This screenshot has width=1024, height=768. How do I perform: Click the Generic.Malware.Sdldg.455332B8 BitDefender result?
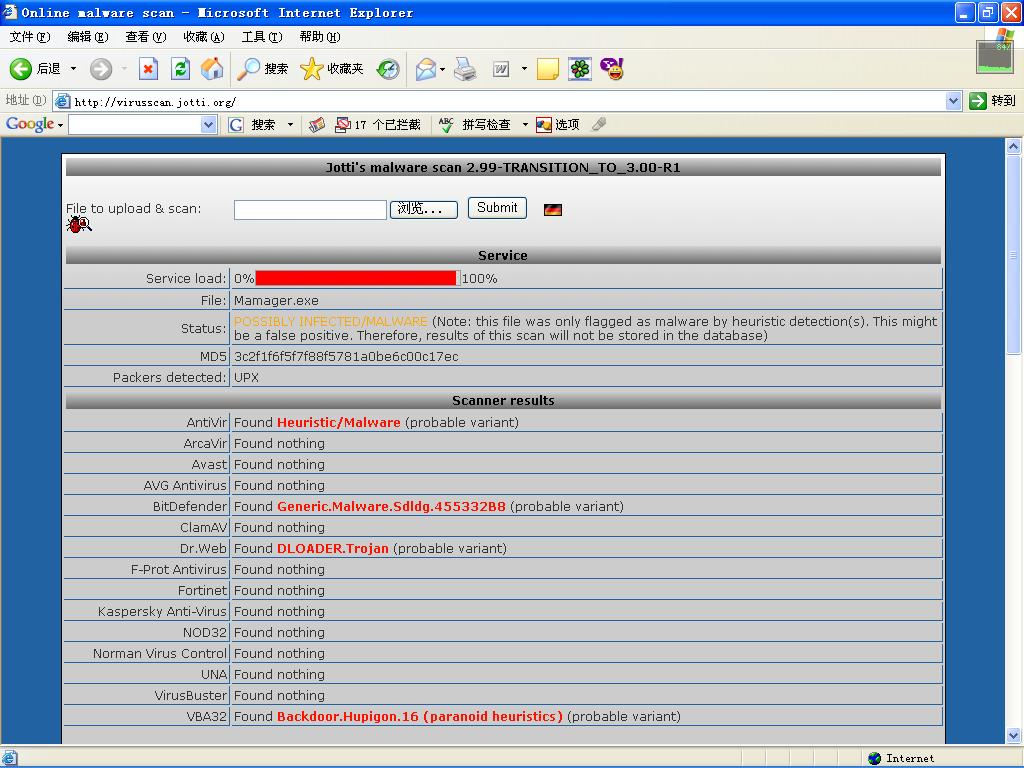pos(391,507)
